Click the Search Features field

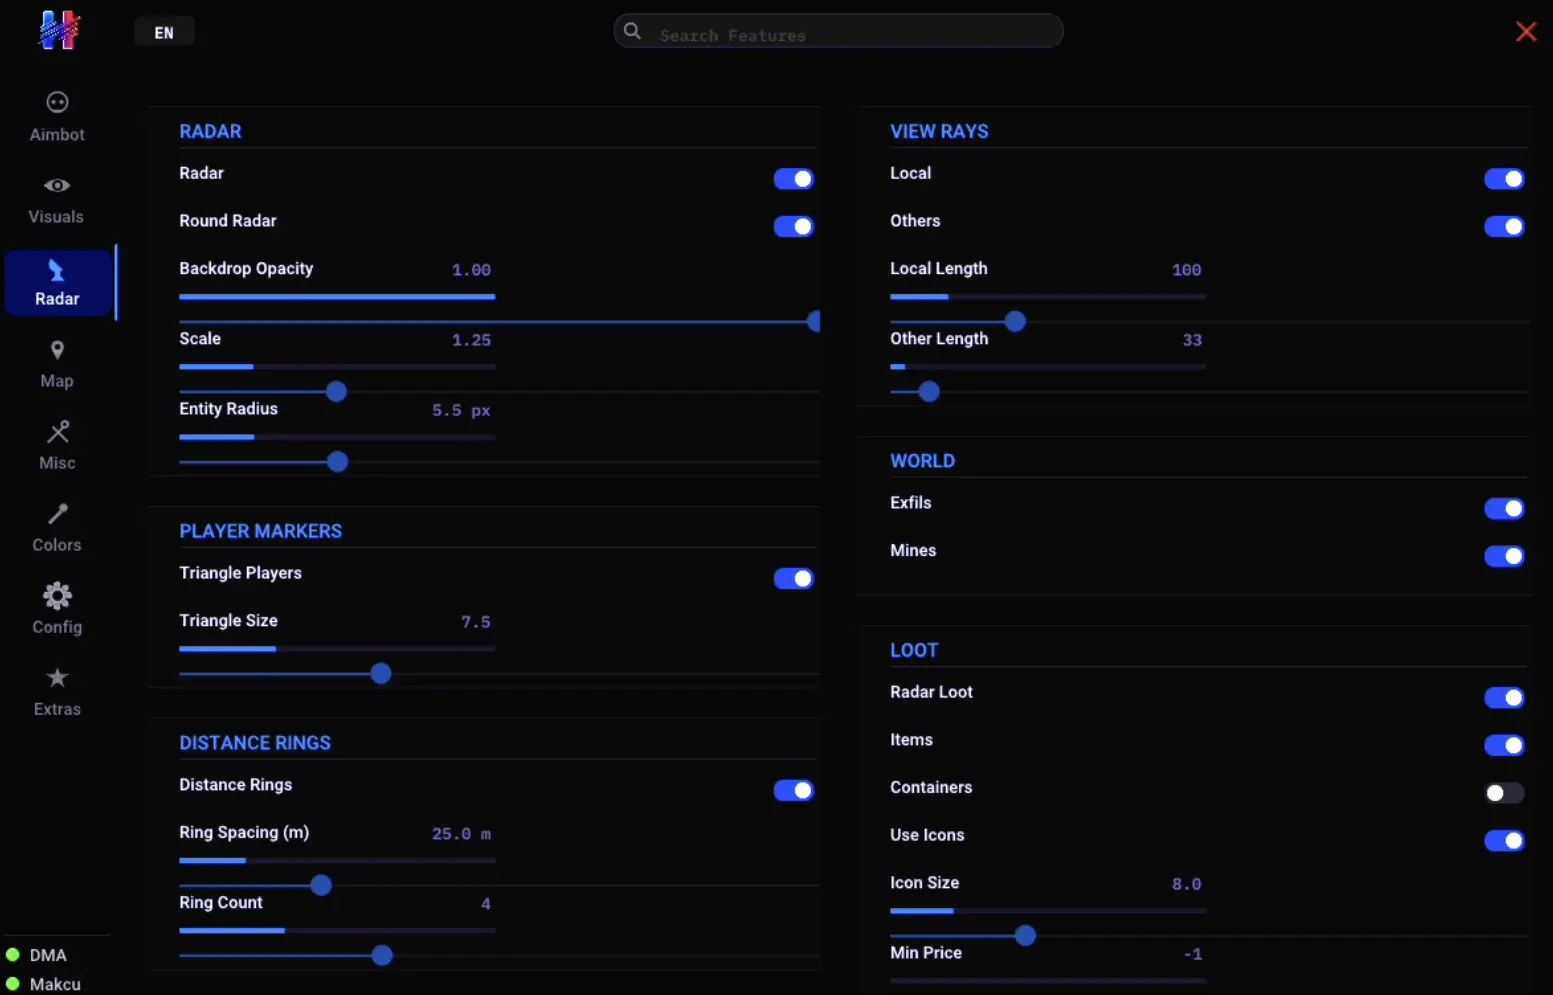[838, 31]
